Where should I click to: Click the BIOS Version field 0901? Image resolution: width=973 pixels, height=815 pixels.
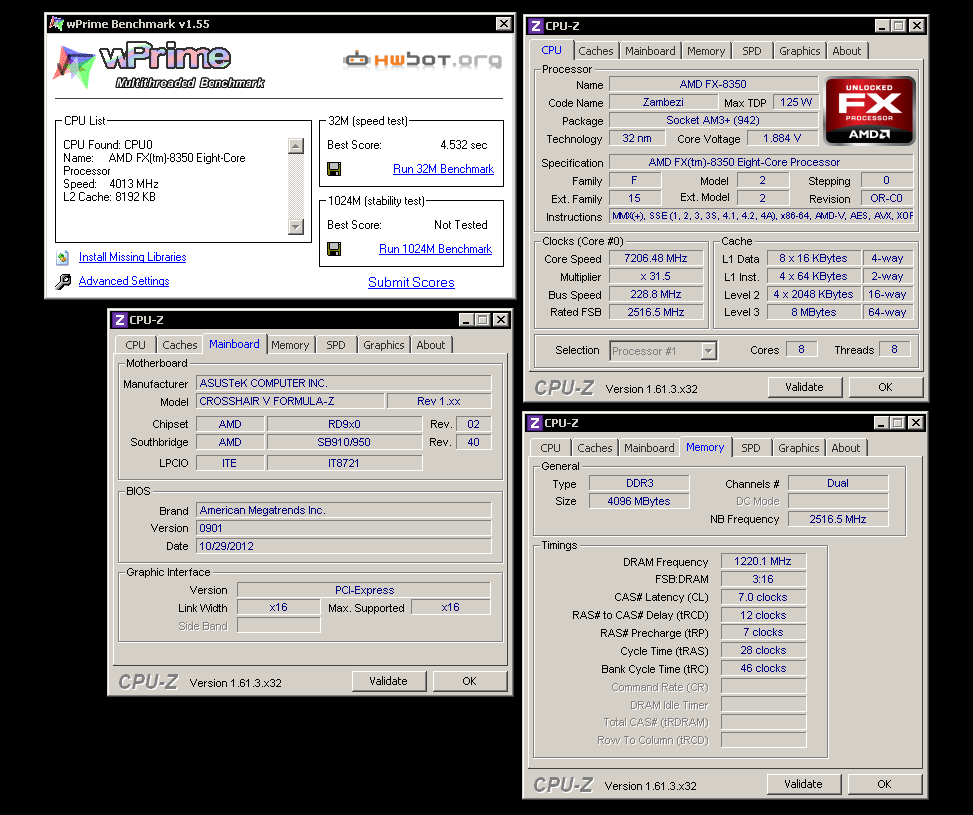coord(344,528)
